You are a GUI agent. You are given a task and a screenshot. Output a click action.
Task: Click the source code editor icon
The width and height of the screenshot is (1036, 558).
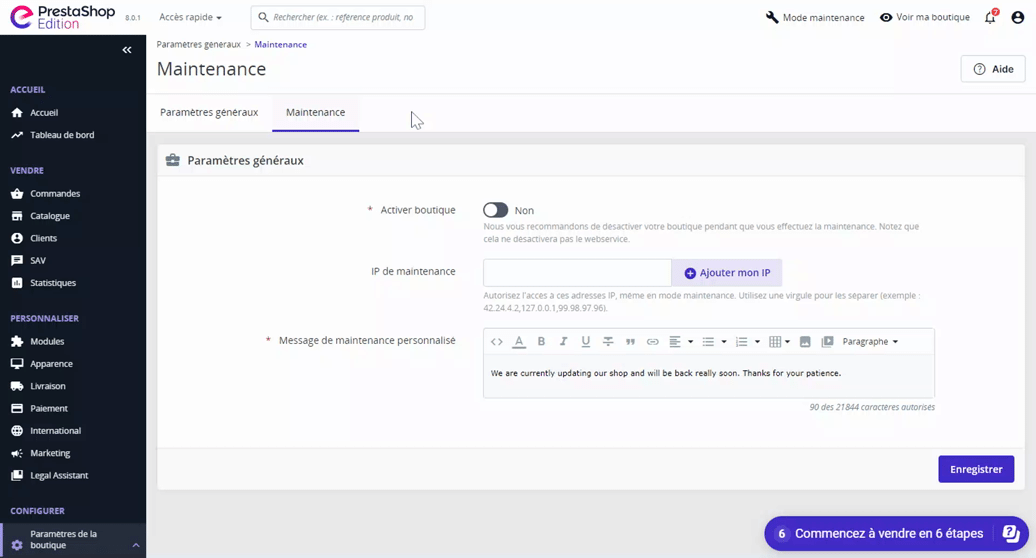click(497, 341)
